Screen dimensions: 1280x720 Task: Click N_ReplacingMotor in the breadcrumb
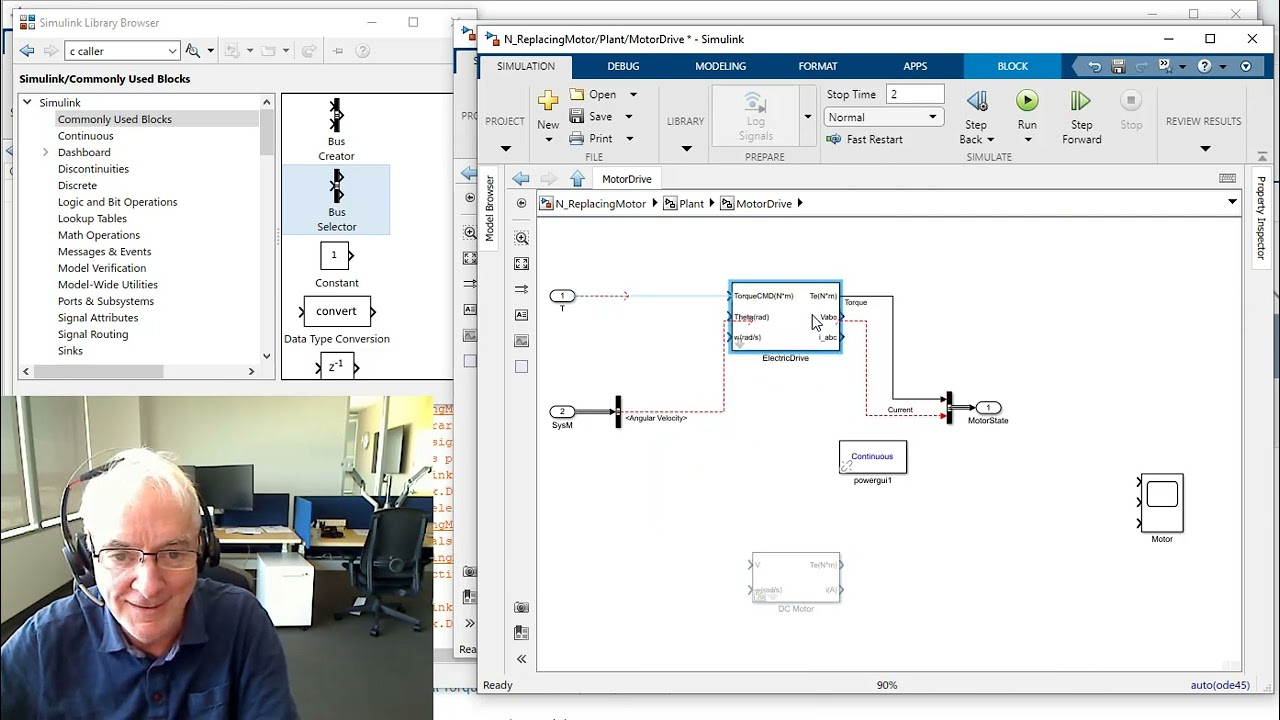[x=601, y=203]
